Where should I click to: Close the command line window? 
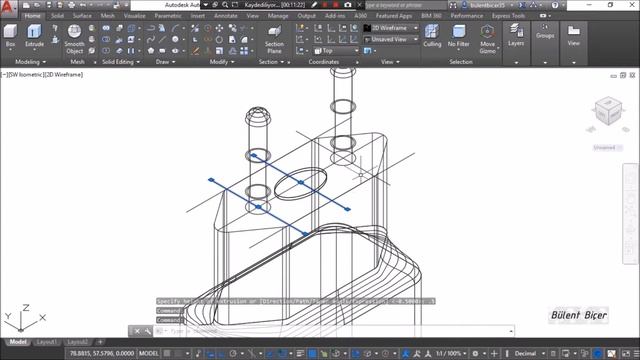coord(137,331)
